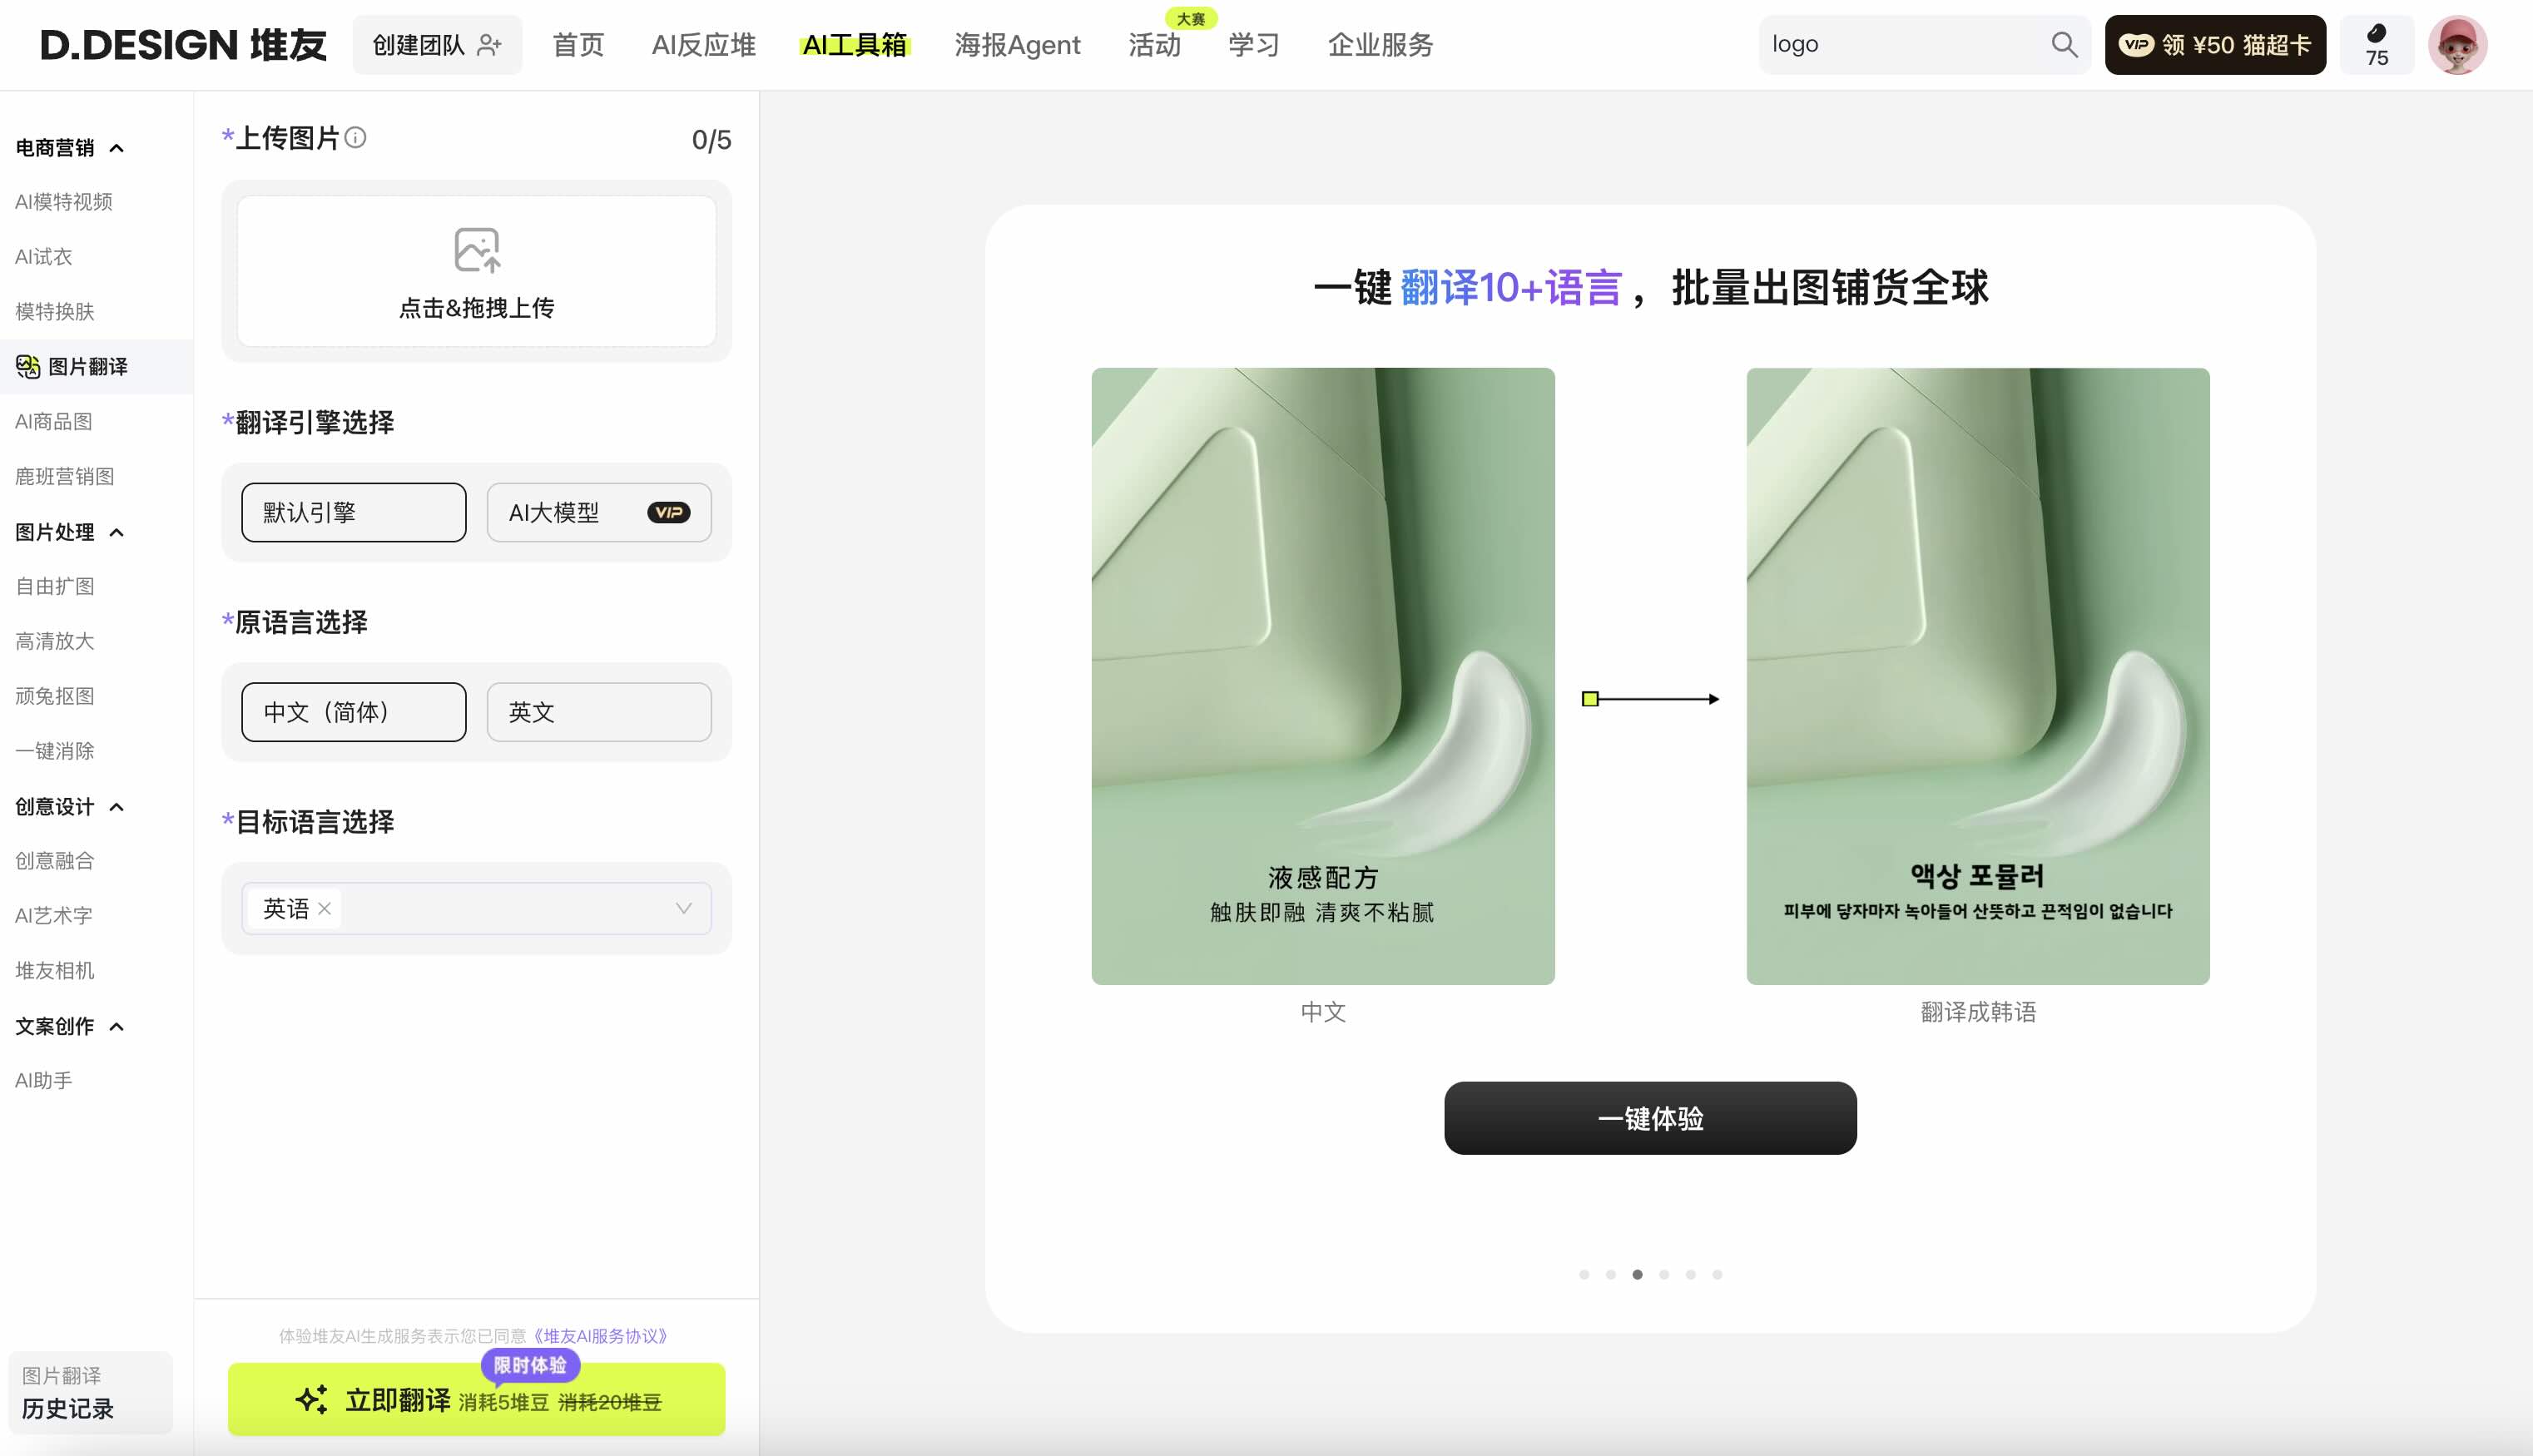The width and height of the screenshot is (2533, 1456).
Task: Open the AI反应堆 menu item
Action: point(703,44)
